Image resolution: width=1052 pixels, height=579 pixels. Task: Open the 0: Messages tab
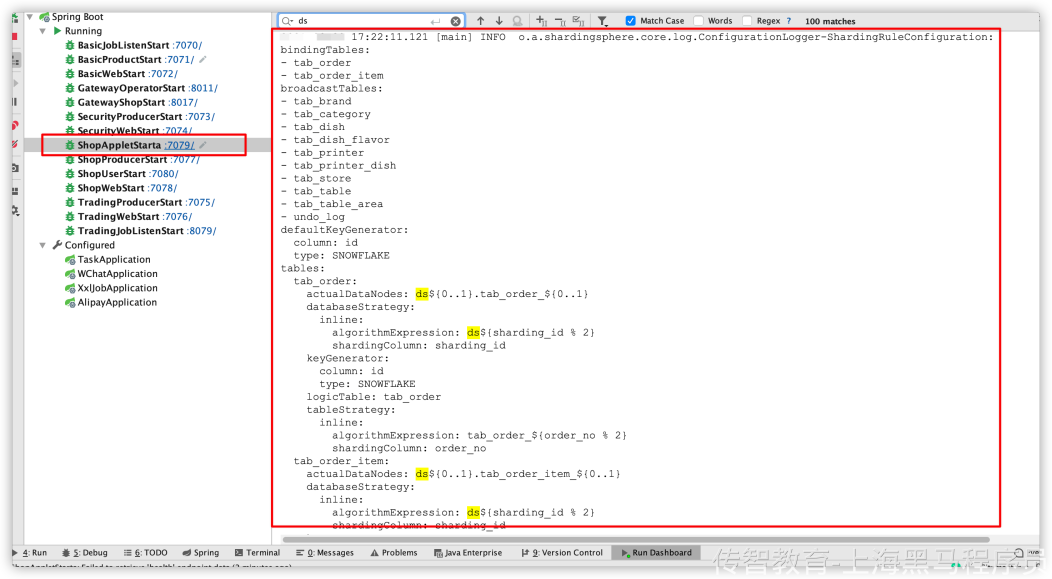(325, 553)
